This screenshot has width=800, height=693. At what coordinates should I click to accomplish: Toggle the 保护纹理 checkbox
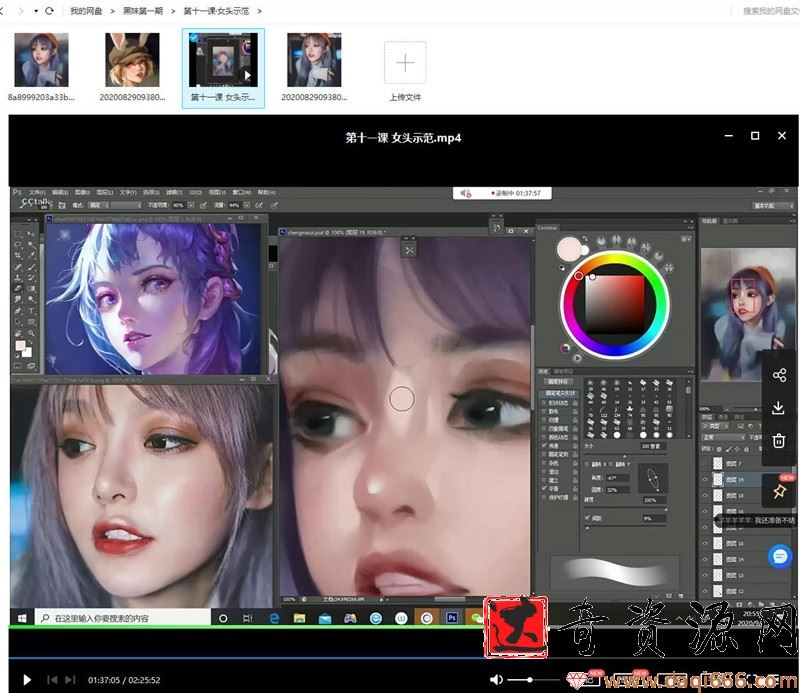click(x=544, y=497)
